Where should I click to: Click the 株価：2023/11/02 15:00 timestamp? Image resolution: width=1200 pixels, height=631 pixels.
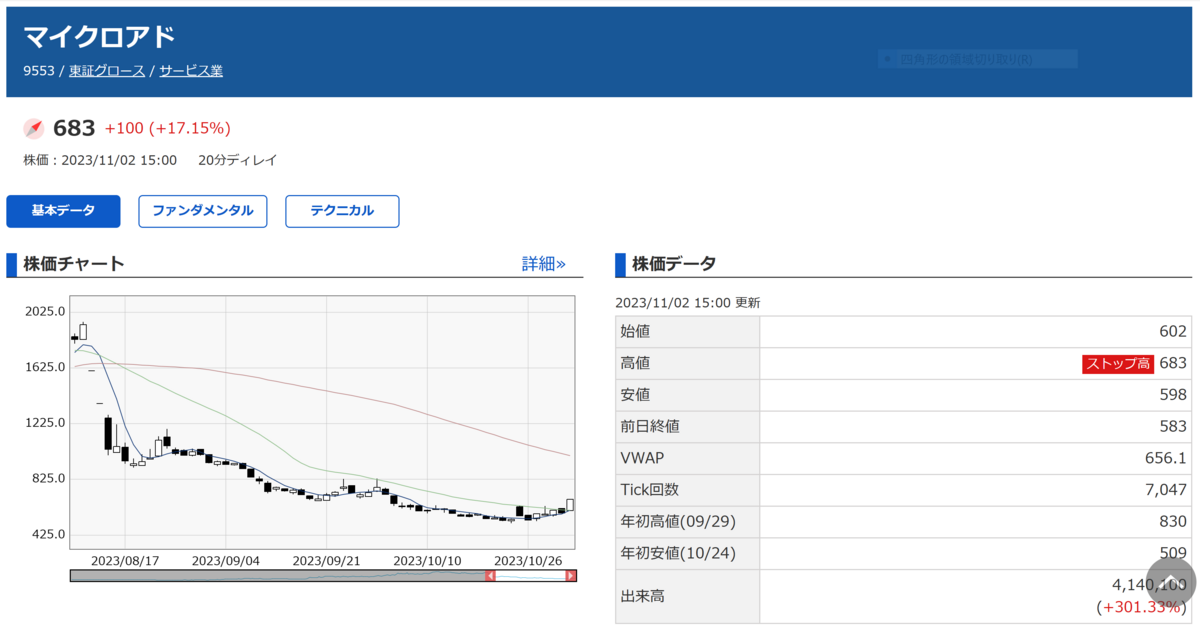pos(100,160)
